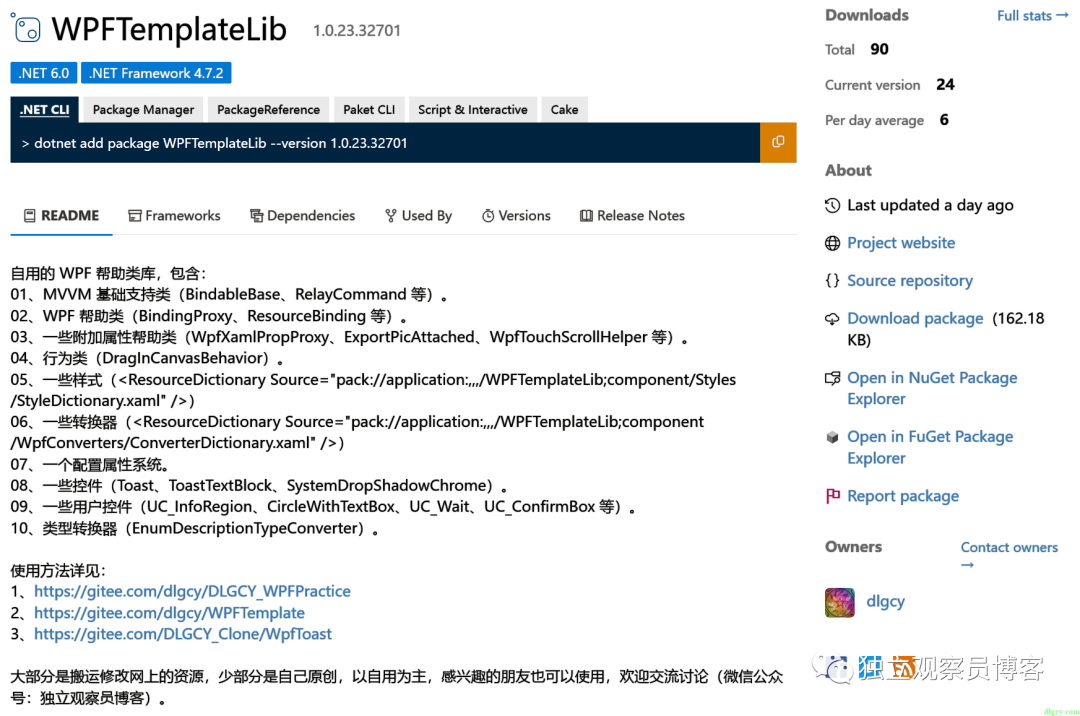This screenshot has width=1080, height=716.
Task: Click the total downloads value 90
Action: tap(879, 49)
